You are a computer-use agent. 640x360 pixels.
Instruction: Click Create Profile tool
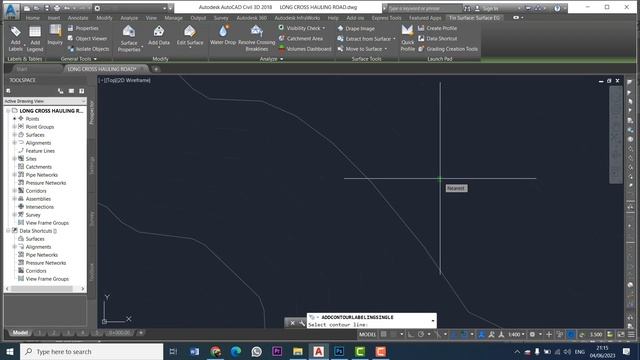pos(437,28)
